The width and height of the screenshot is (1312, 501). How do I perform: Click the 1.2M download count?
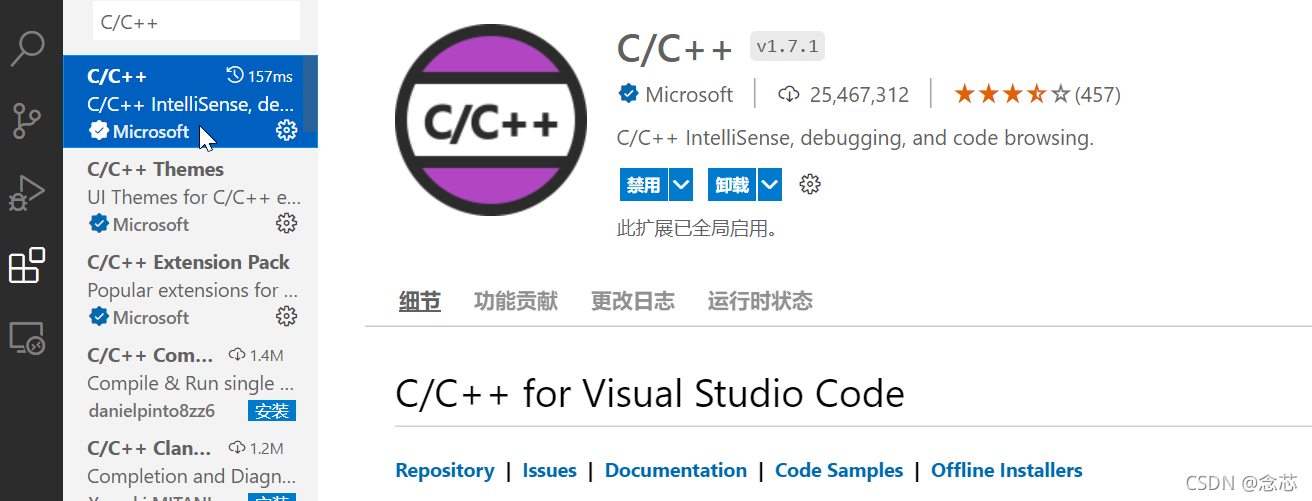pyautogui.click(x=256, y=448)
